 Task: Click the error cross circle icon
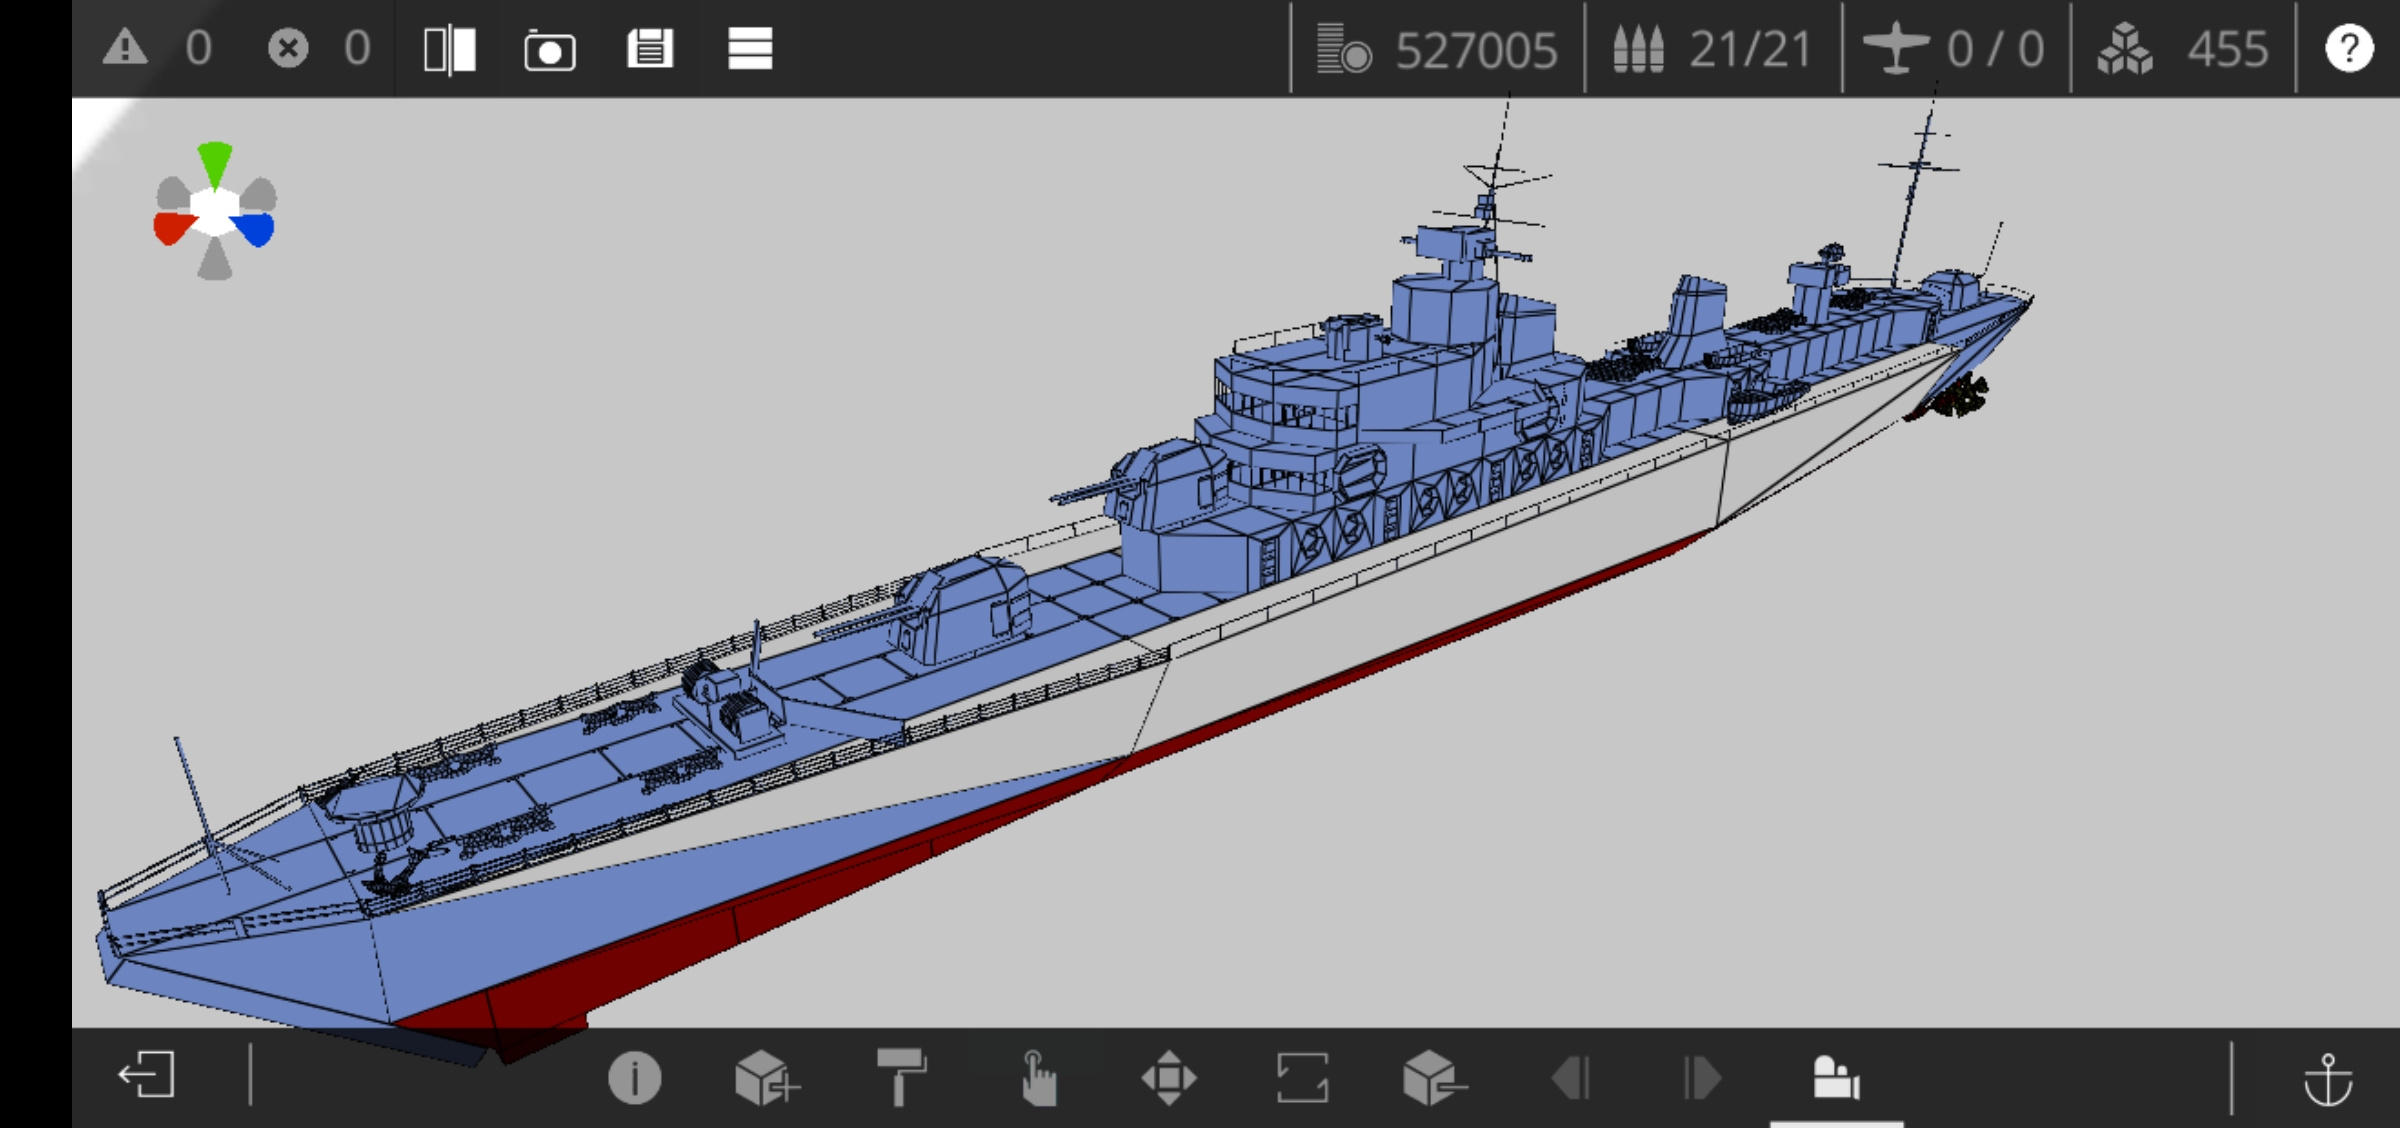288,48
